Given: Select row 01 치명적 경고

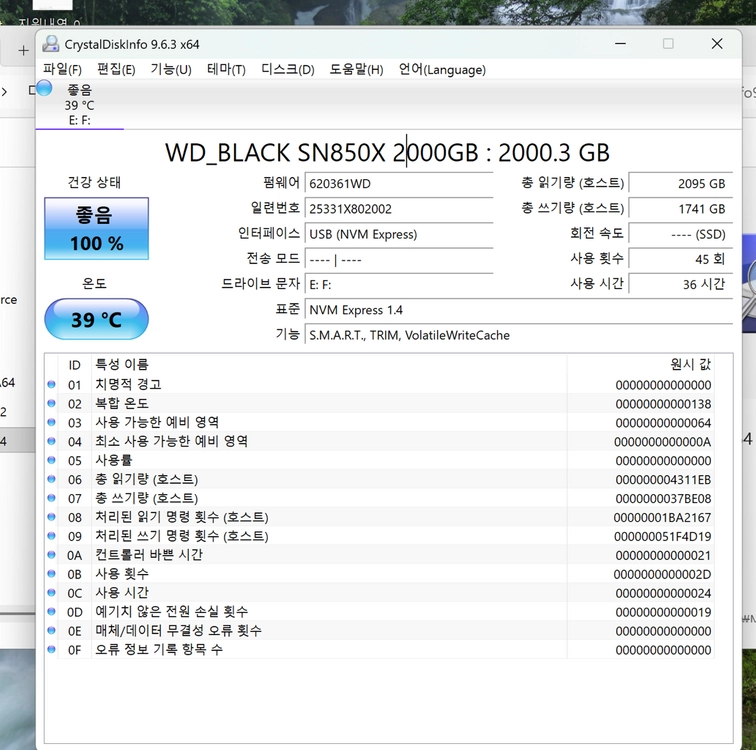Looking at the screenshot, I should pyautogui.click(x=380, y=385).
